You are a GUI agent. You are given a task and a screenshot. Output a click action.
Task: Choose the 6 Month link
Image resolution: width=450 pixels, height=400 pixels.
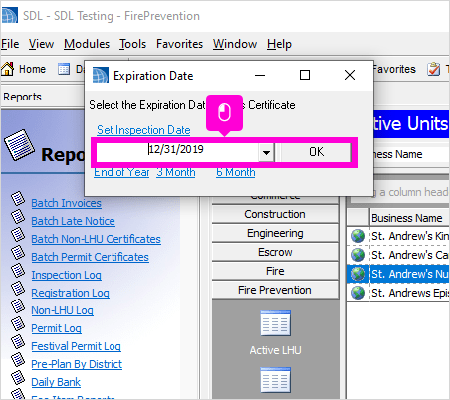tap(236, 172)
